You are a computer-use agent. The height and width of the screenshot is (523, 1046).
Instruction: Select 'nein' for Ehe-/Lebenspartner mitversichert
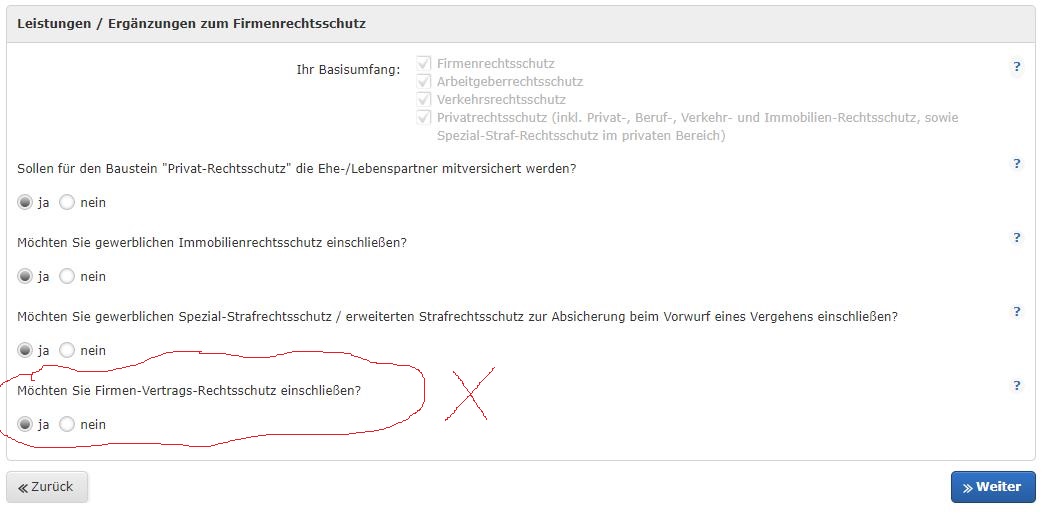[x=67, y=202]
